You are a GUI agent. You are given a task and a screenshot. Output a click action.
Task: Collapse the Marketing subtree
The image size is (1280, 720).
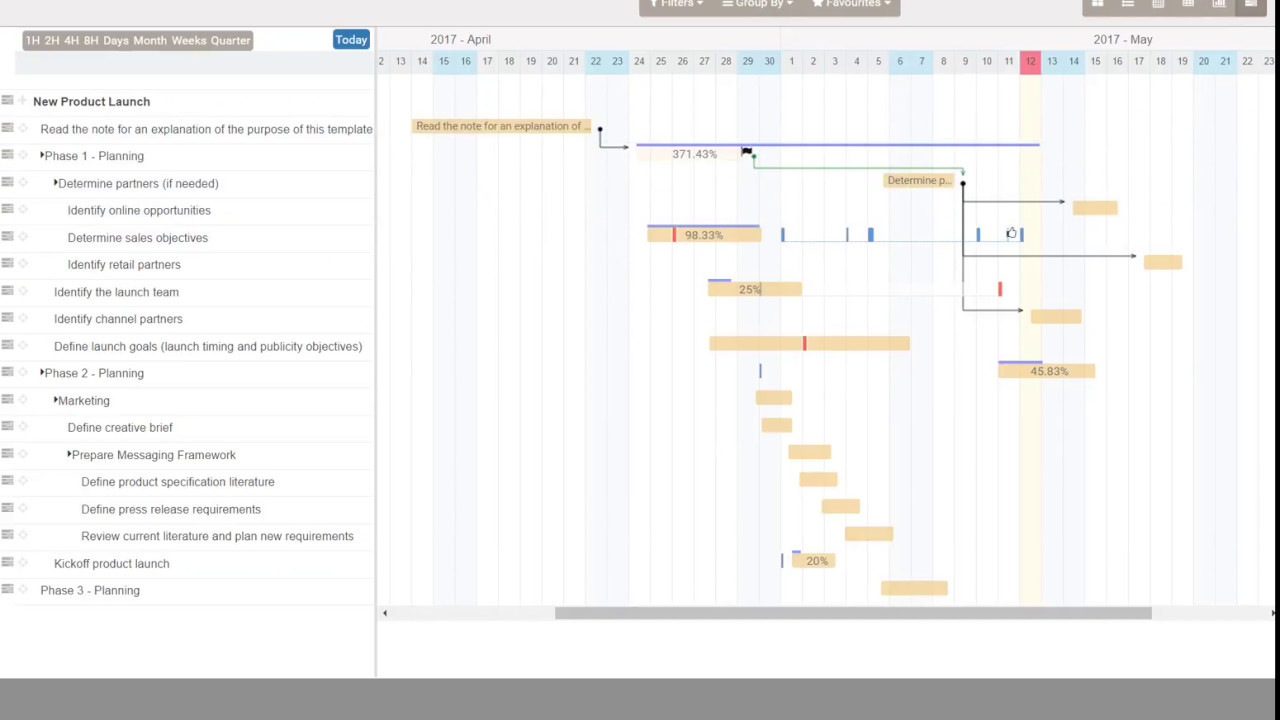click(x=56, y=399)
